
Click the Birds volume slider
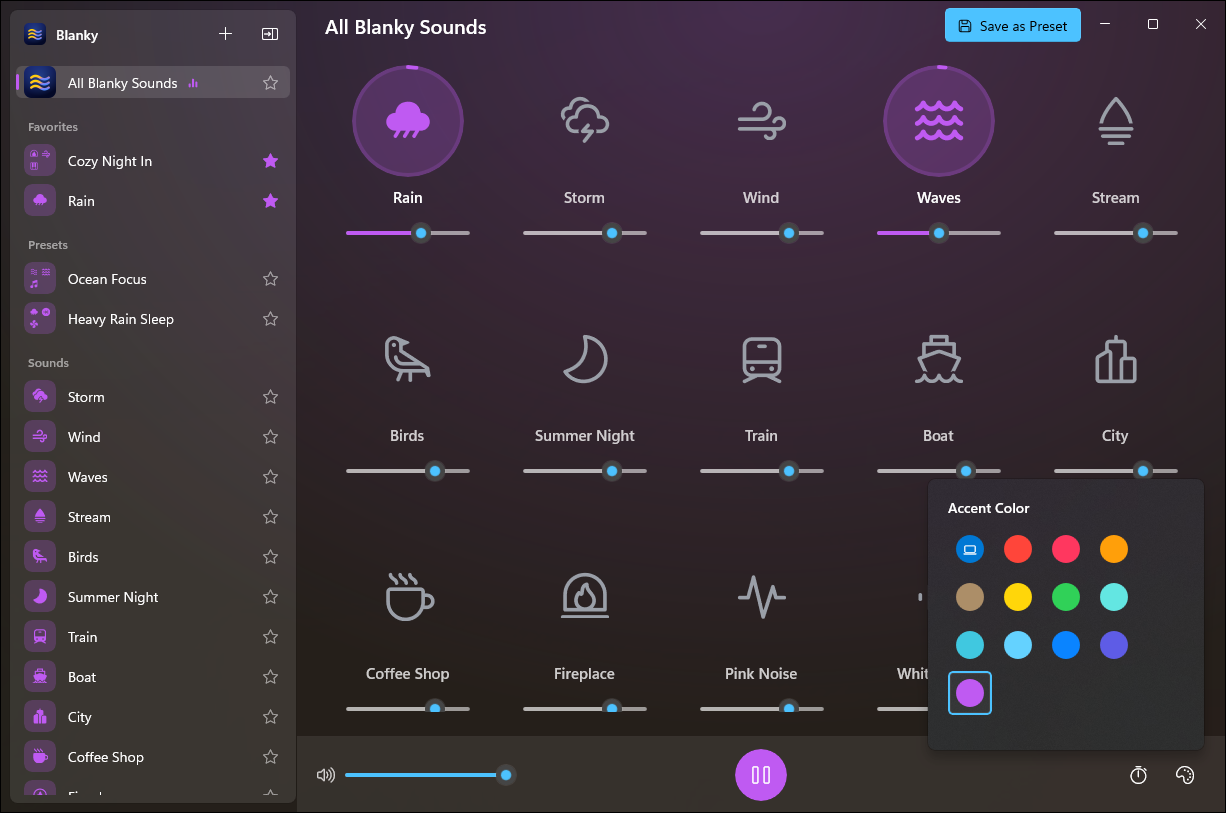point(408,471)
